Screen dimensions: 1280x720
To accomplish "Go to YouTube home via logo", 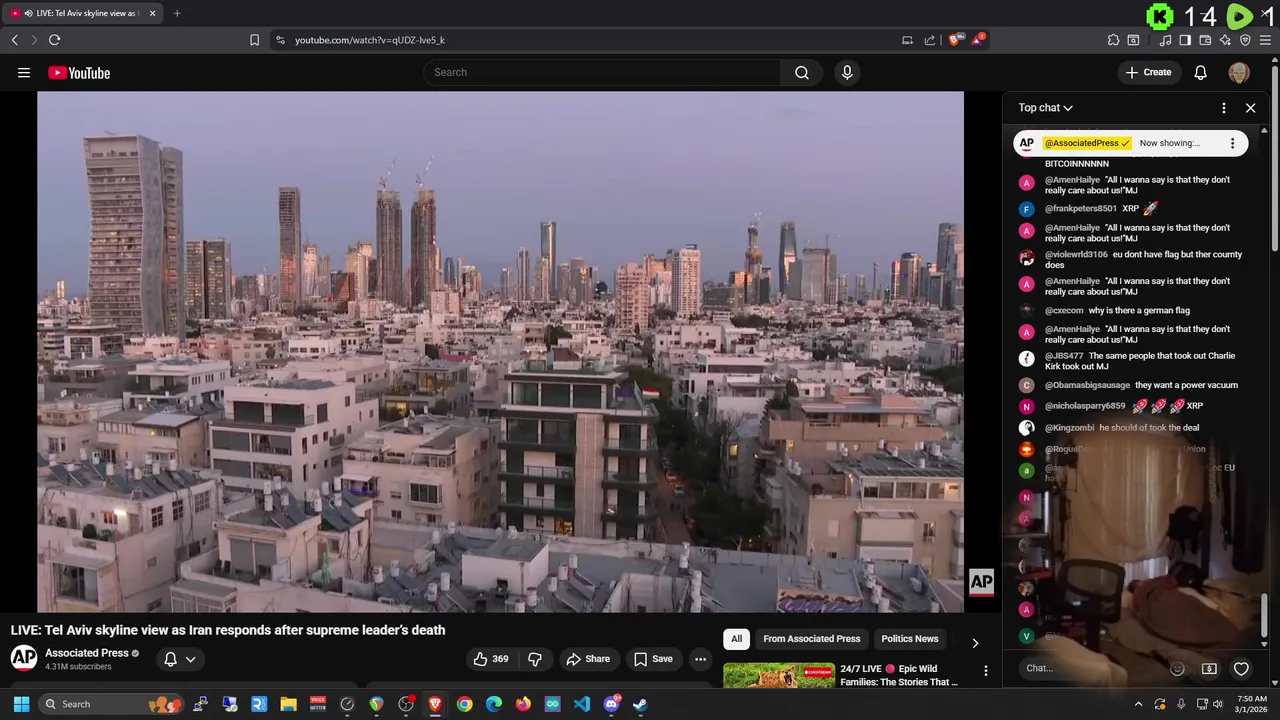I will 79,72.
